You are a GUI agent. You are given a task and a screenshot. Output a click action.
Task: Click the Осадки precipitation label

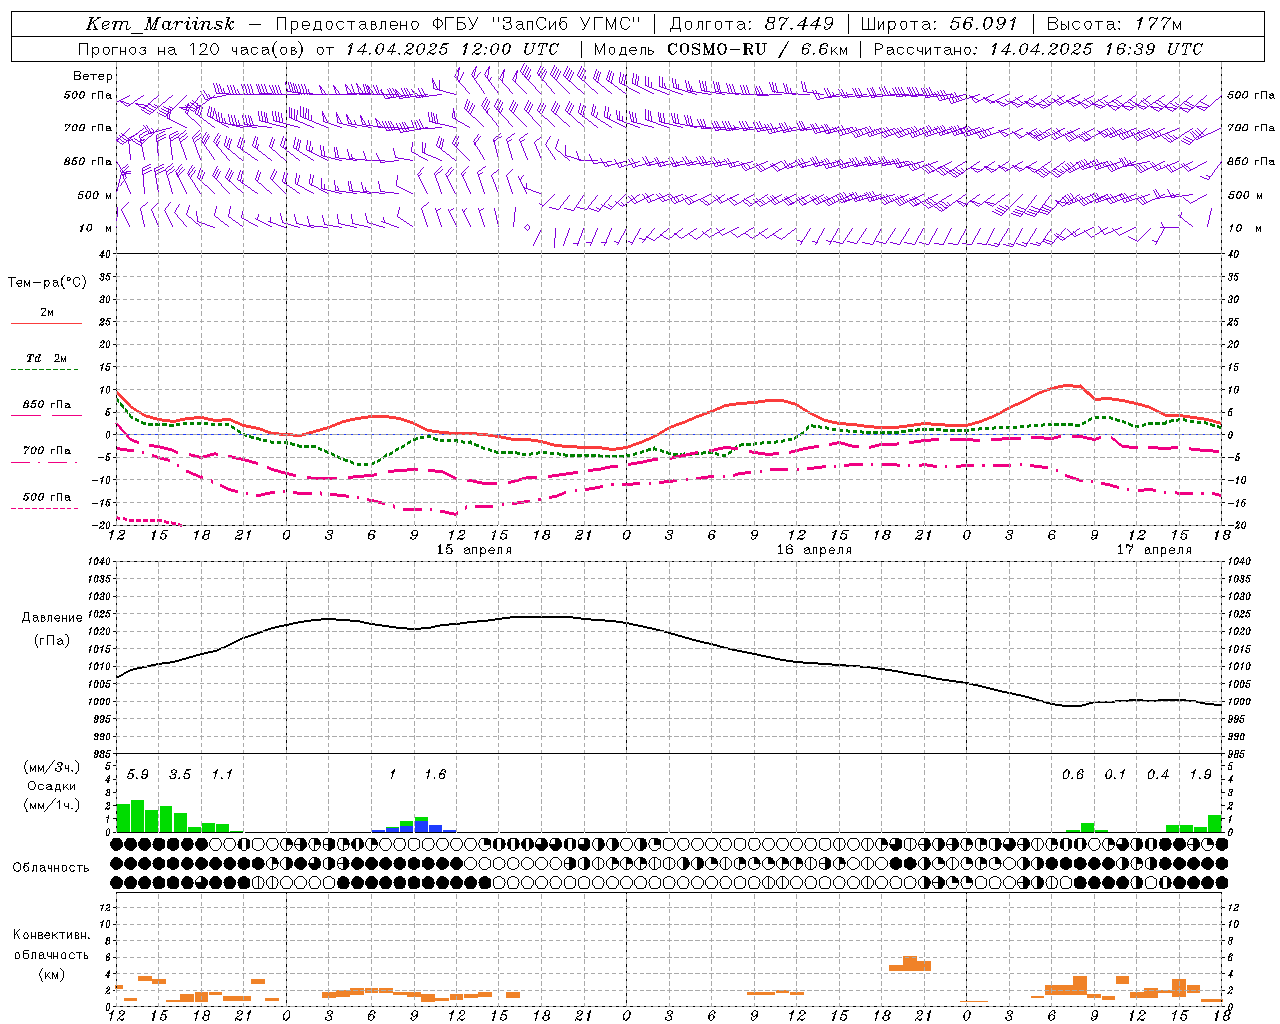tap(52, 786)
